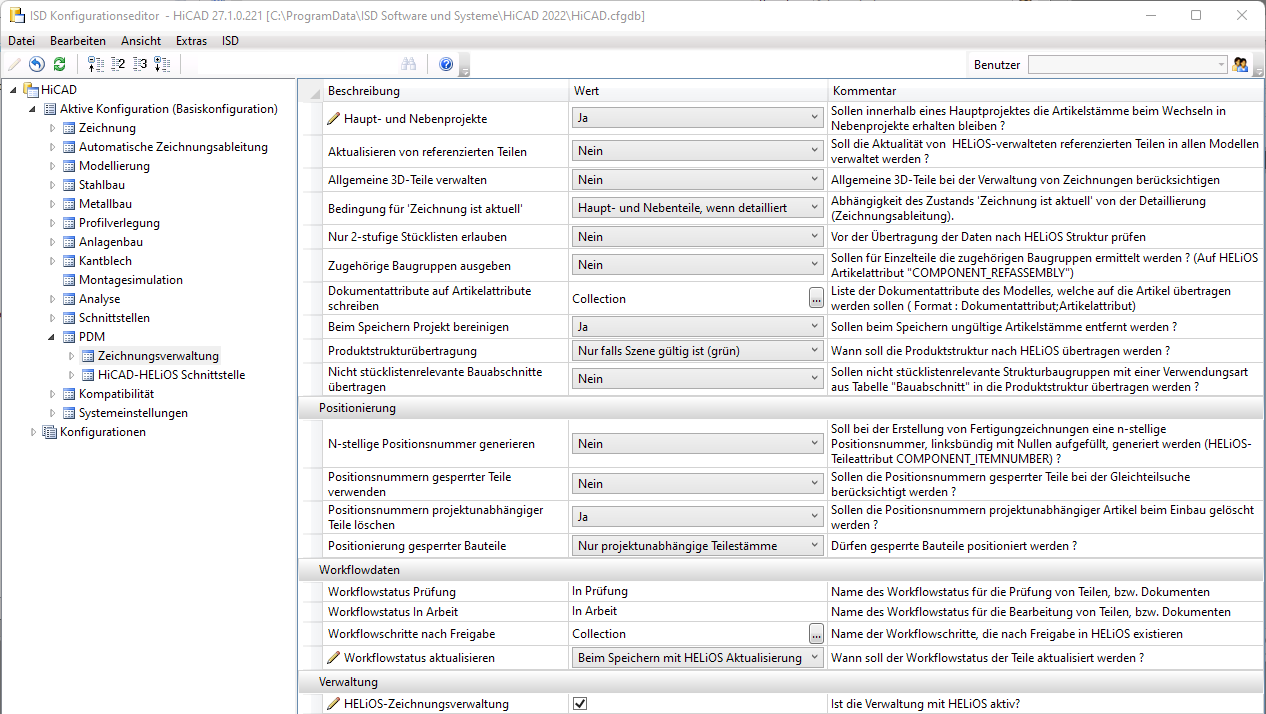Click the Konfigurationen node icon
This screenshot has width=1266, height=714.
[x=50, y=432]
